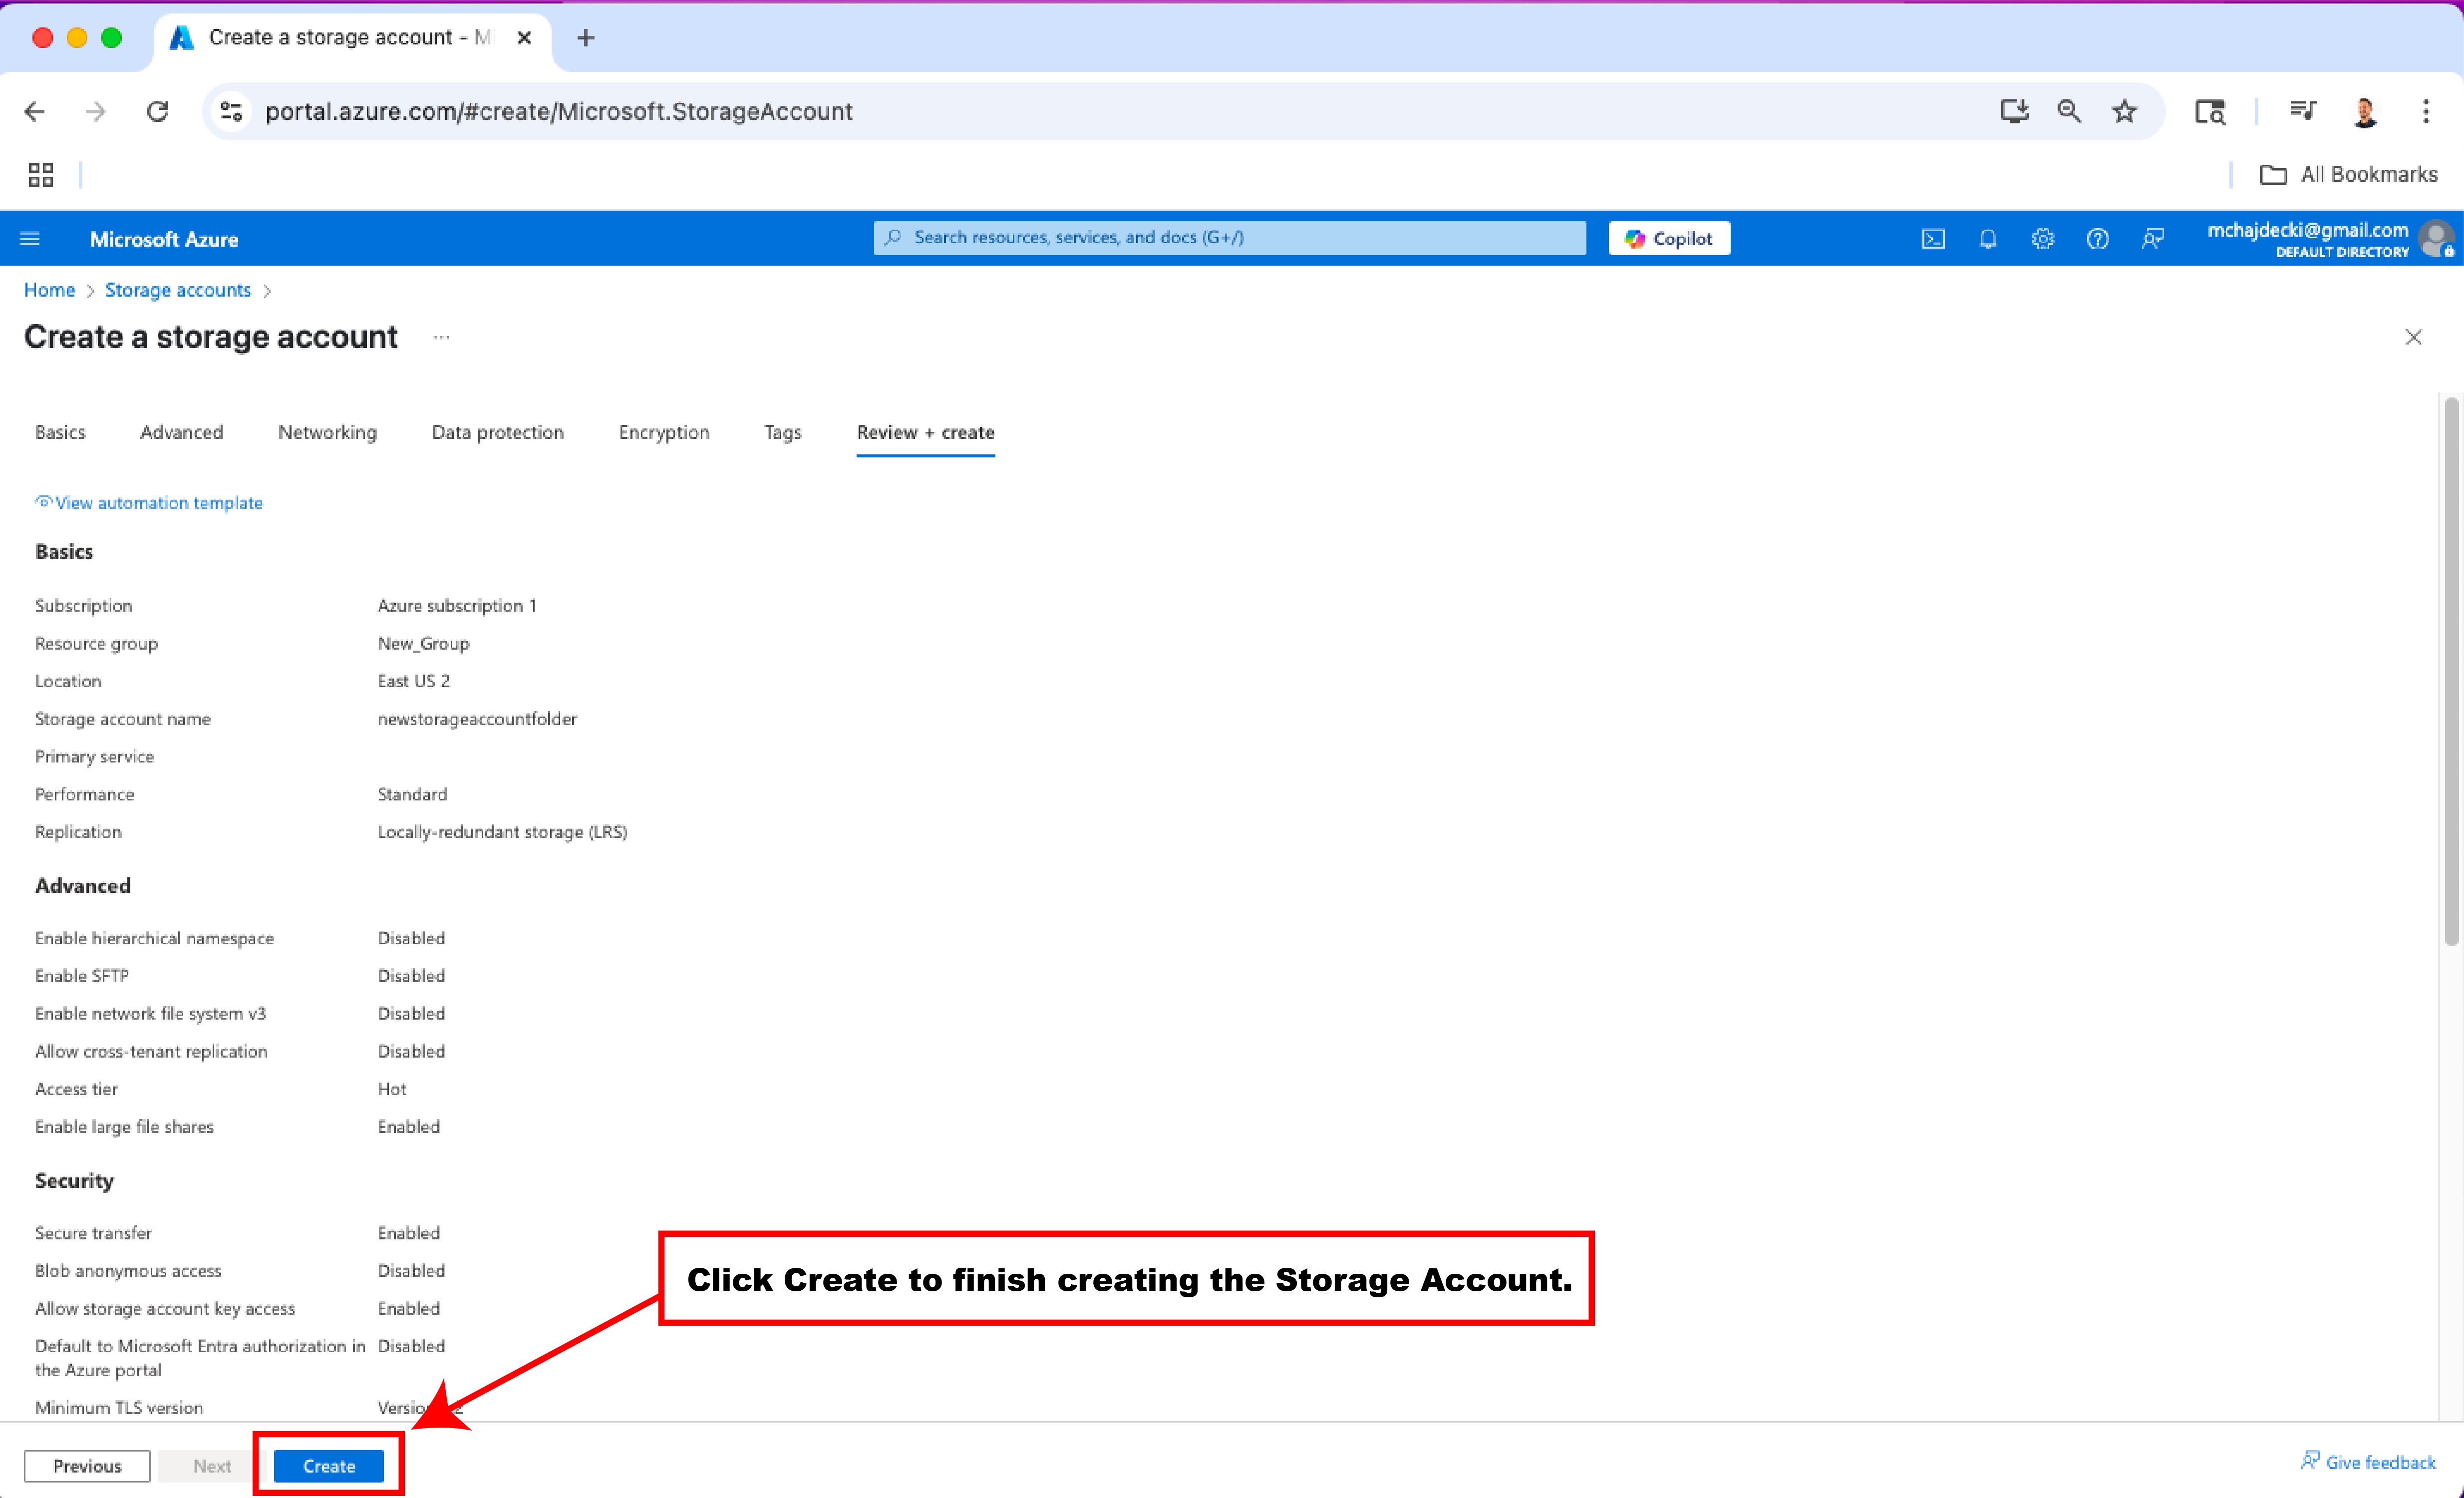Click the storage name newstorageaccountfolder
The height and width of the screenshot is (1498, 2464).
tap(477, 718)
